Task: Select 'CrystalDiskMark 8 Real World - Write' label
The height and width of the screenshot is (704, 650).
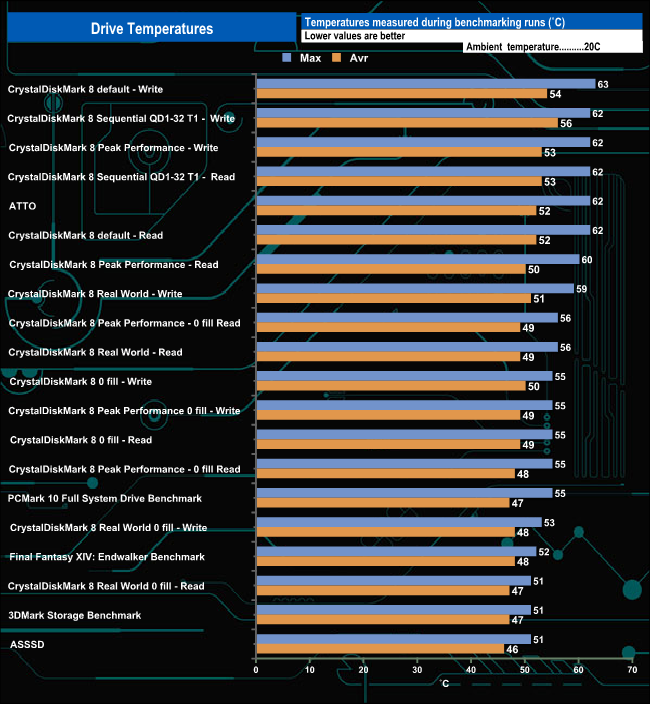Action: [95, 294]
